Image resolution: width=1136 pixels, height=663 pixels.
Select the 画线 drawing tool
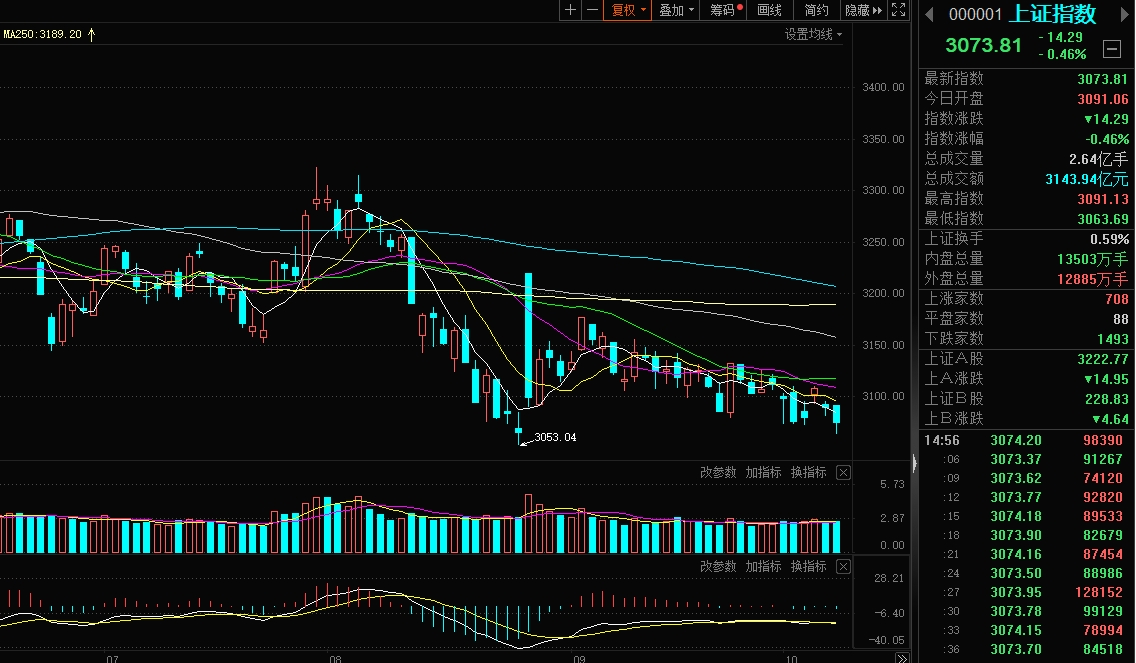point(769,10)
